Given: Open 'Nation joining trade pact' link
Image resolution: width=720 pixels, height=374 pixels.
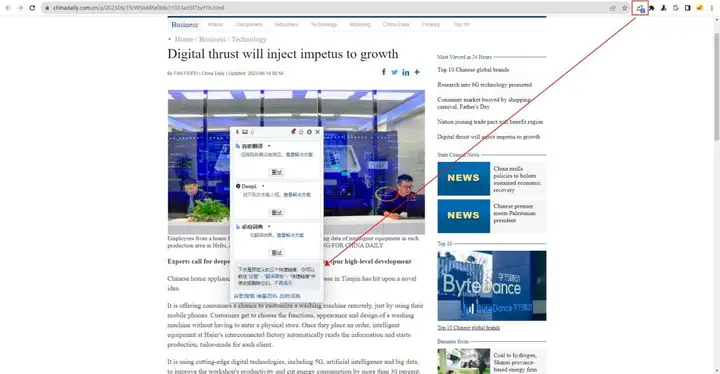Looking at the screenshot, I should [490, 122].
